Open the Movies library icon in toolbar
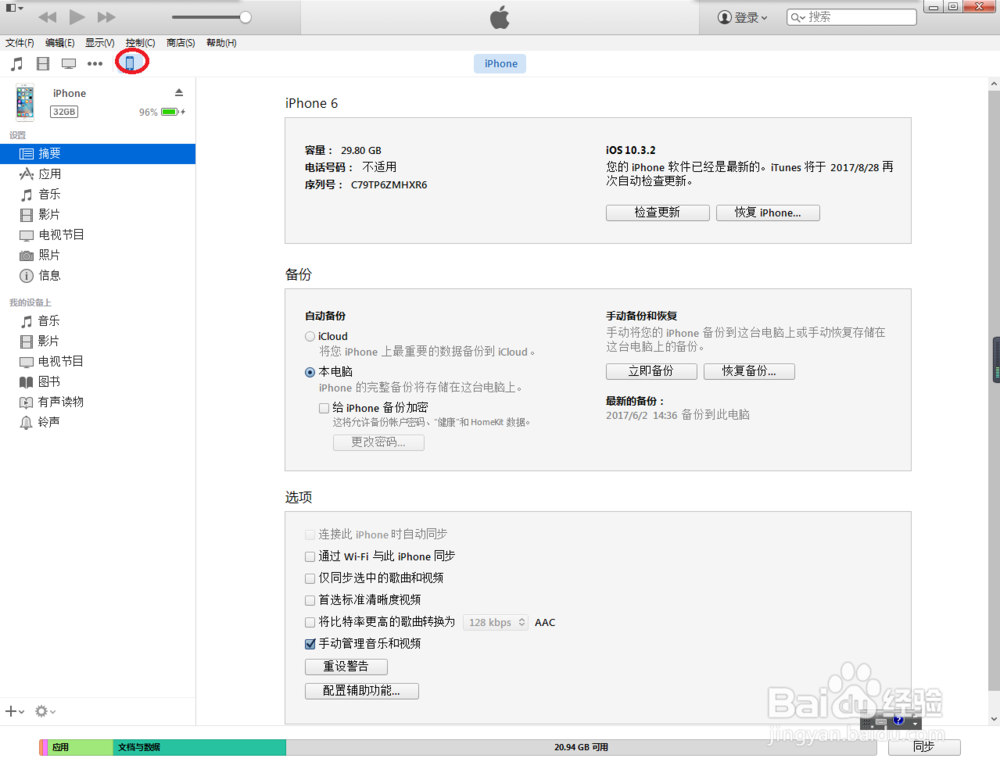Viewport: 1000px width, 769px height. [x=43, y=64]
